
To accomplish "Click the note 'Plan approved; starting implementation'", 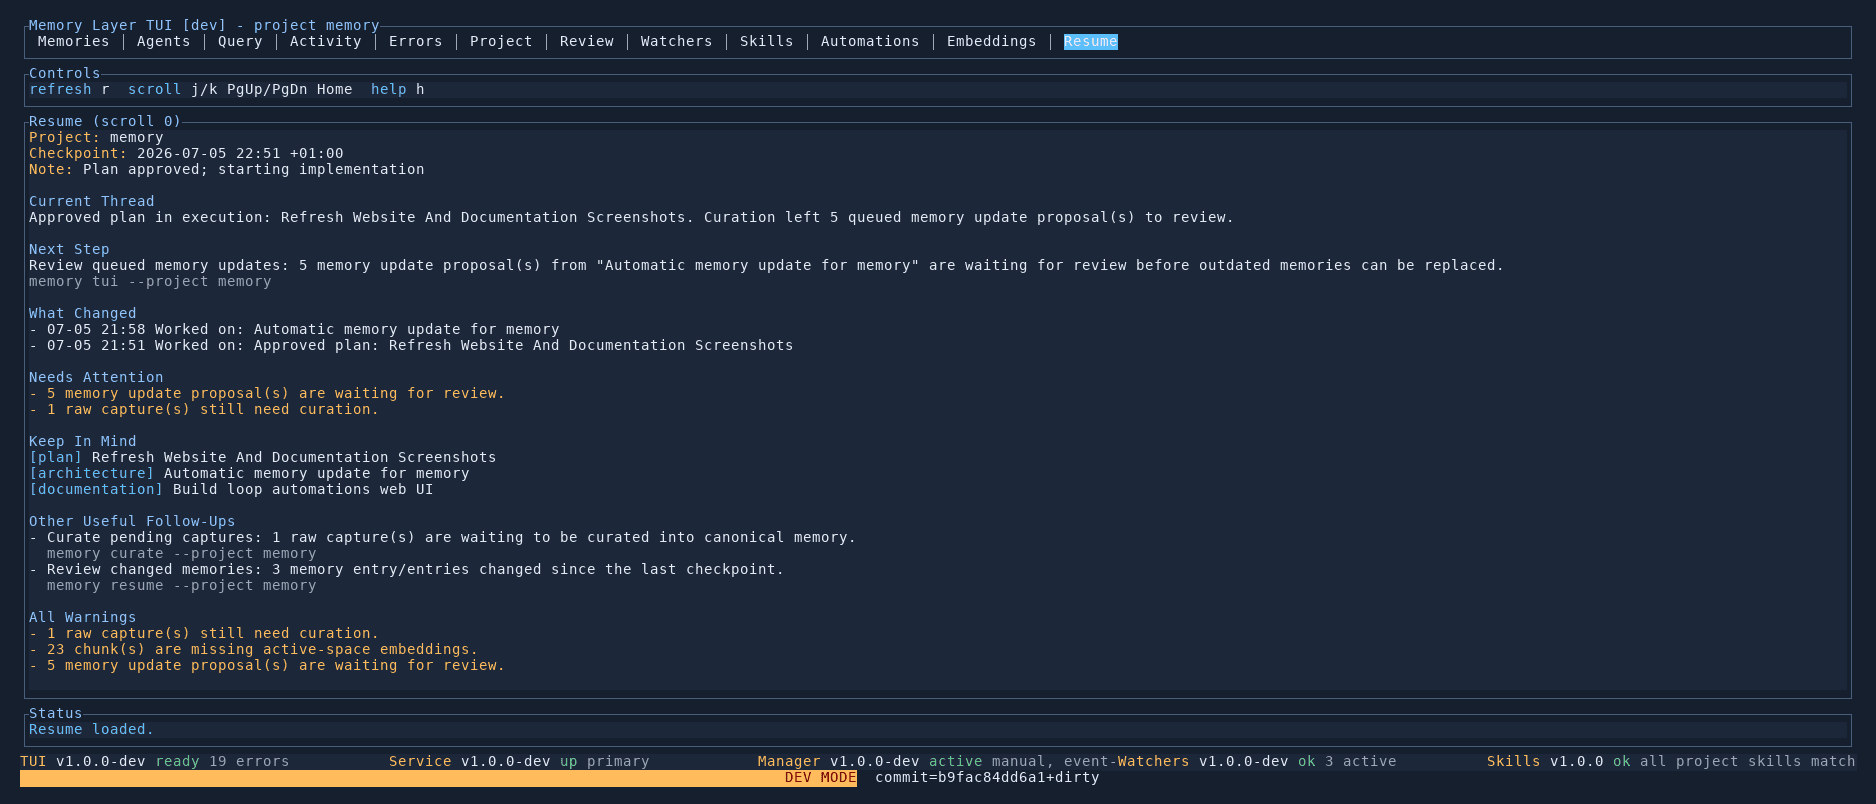I will (x=253, y=169).
